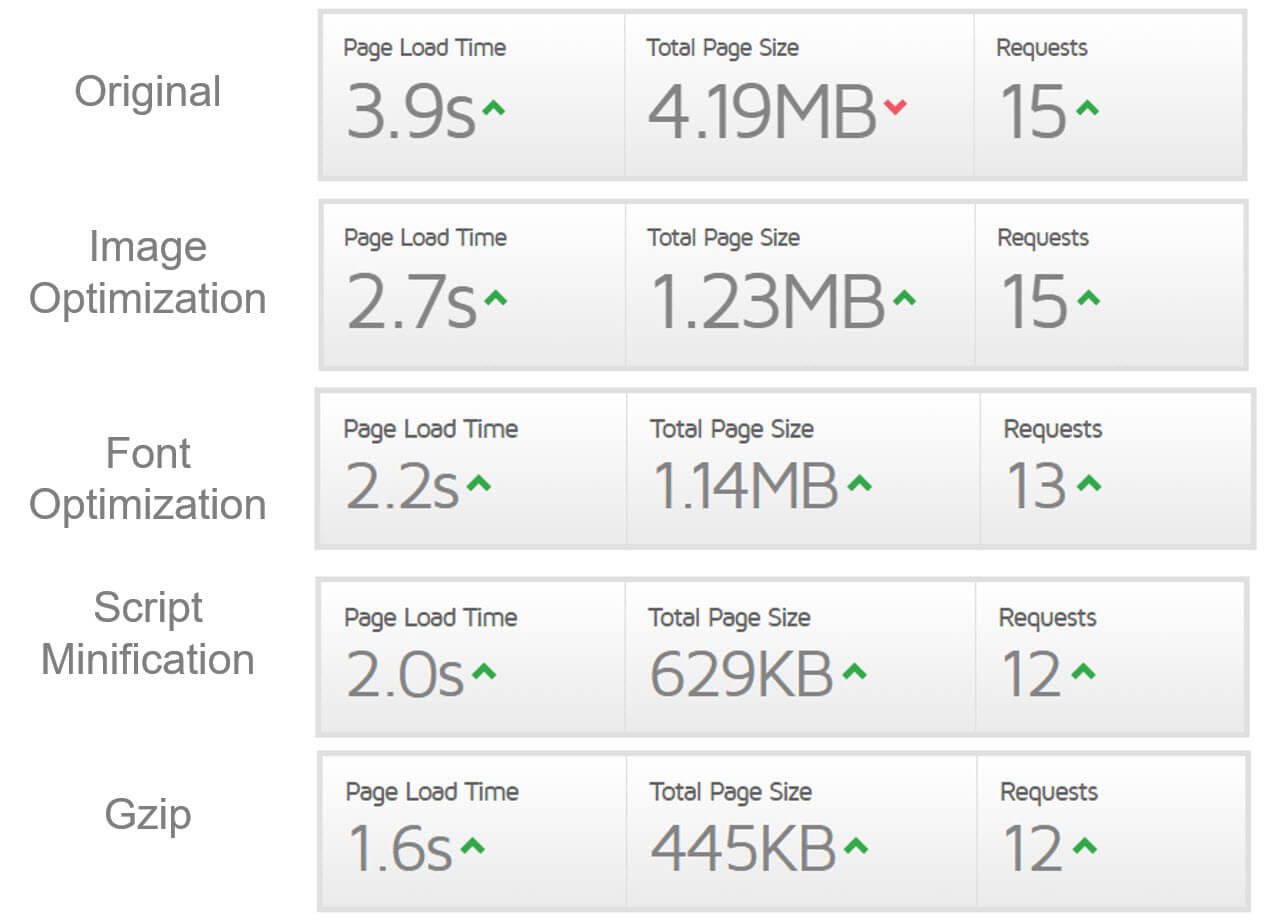Click the green arrow next to 445KB

pyautogui.click(x=855, y=846)
